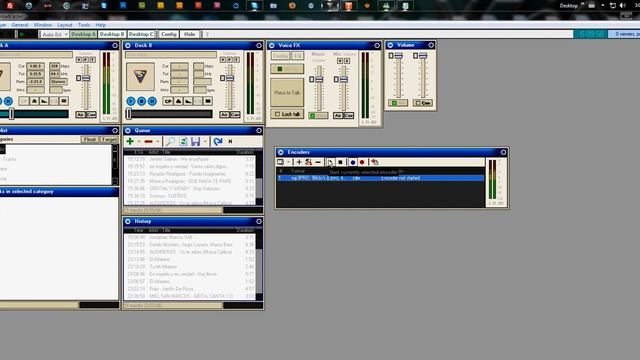This screenshot has width=640, height=360.
Task: Click the Deck A song info rectangle icon
Action: 64,101
